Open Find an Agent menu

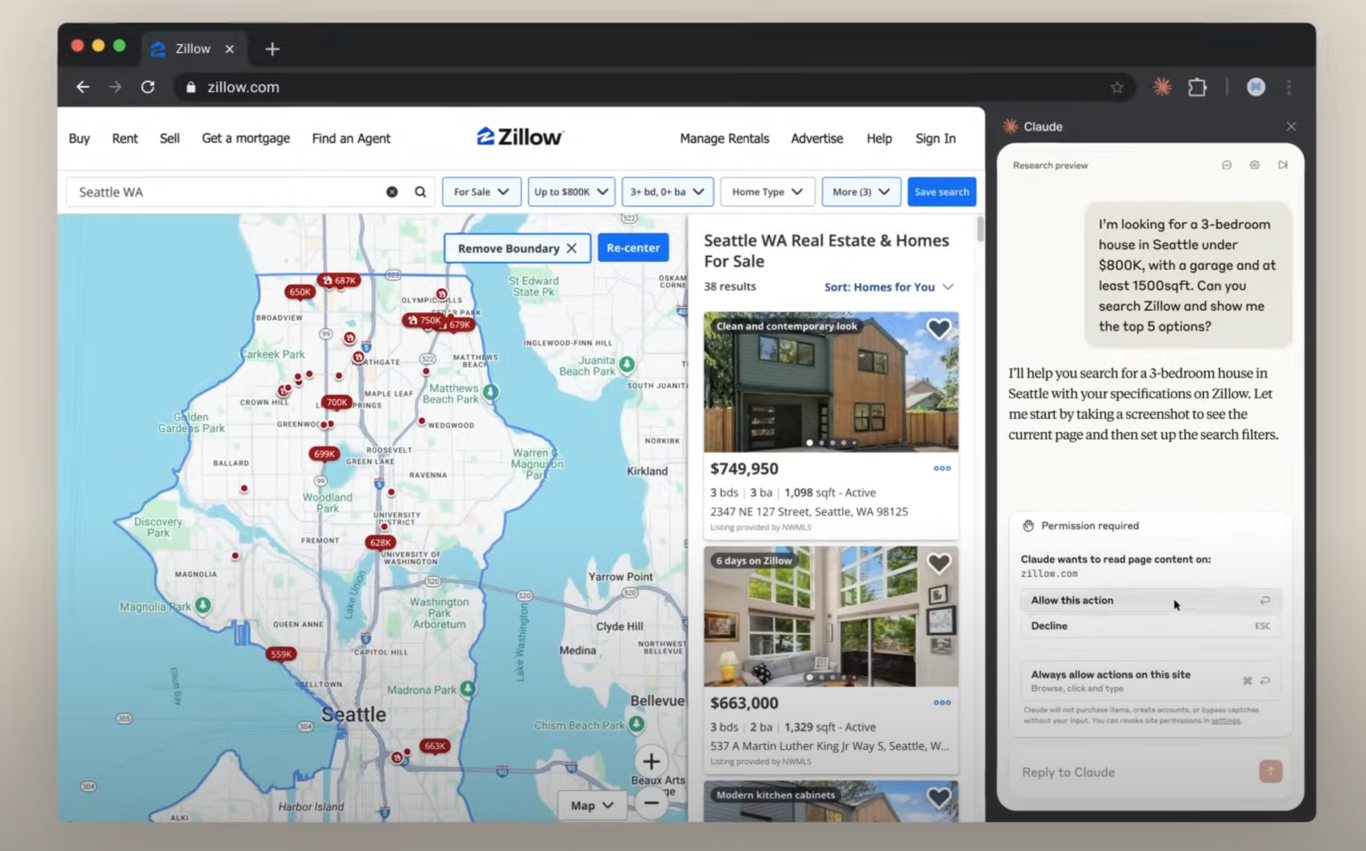[351, 138]
